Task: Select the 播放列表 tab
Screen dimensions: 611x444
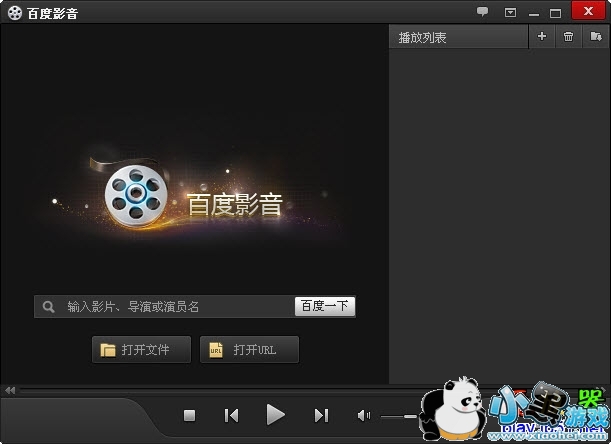Action: click(x=422, y=37)
